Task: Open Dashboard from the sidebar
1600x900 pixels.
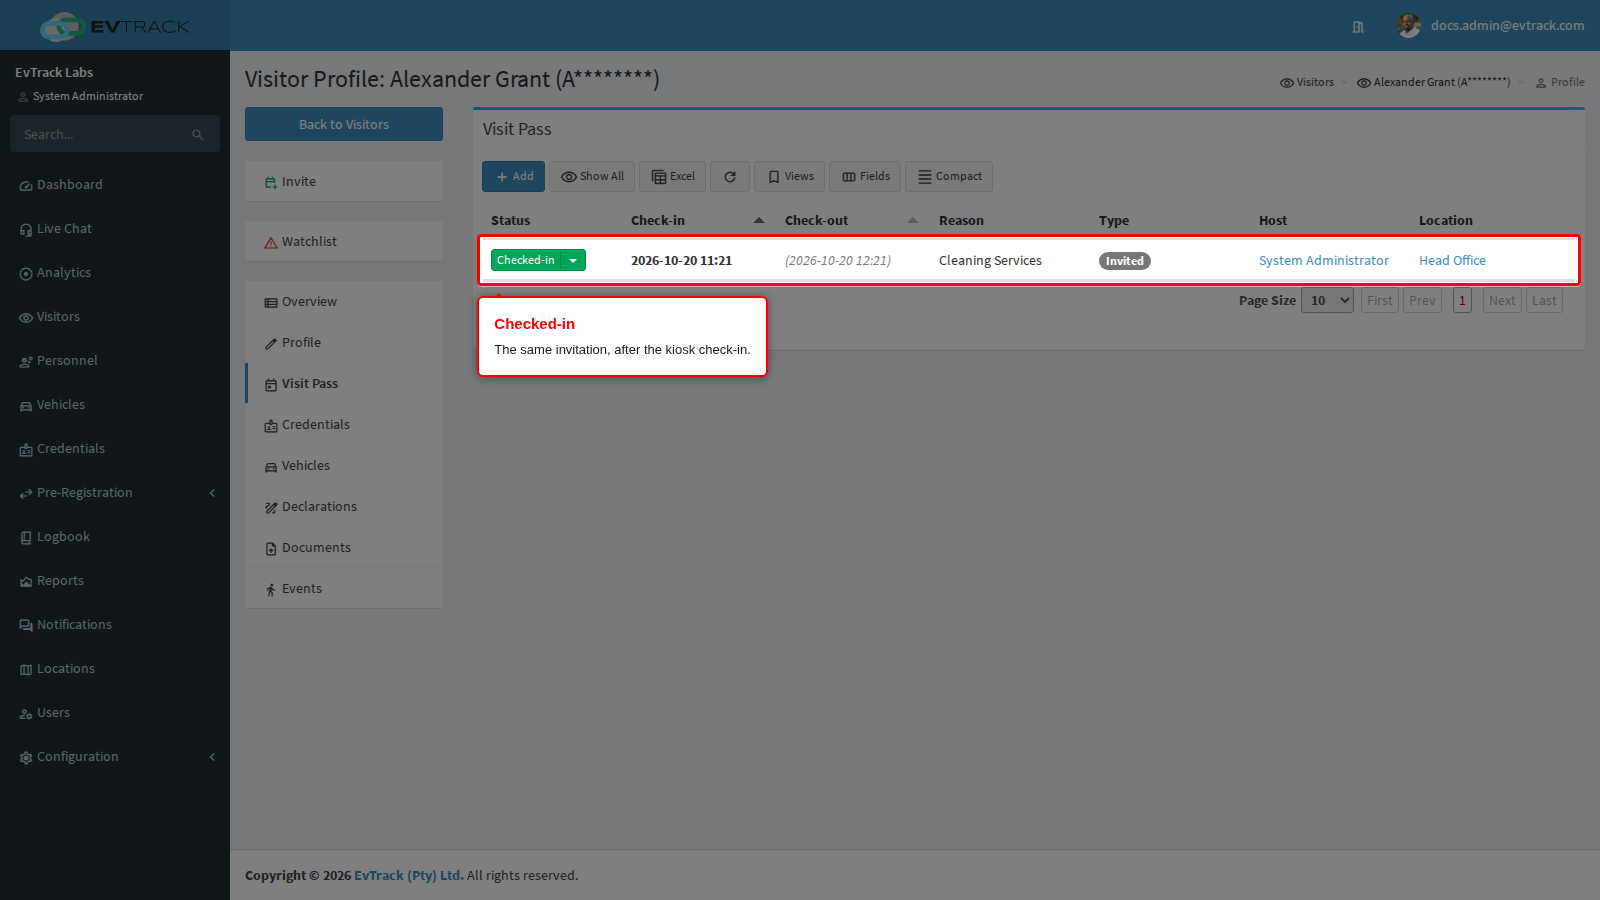Action: pos(115,185)
